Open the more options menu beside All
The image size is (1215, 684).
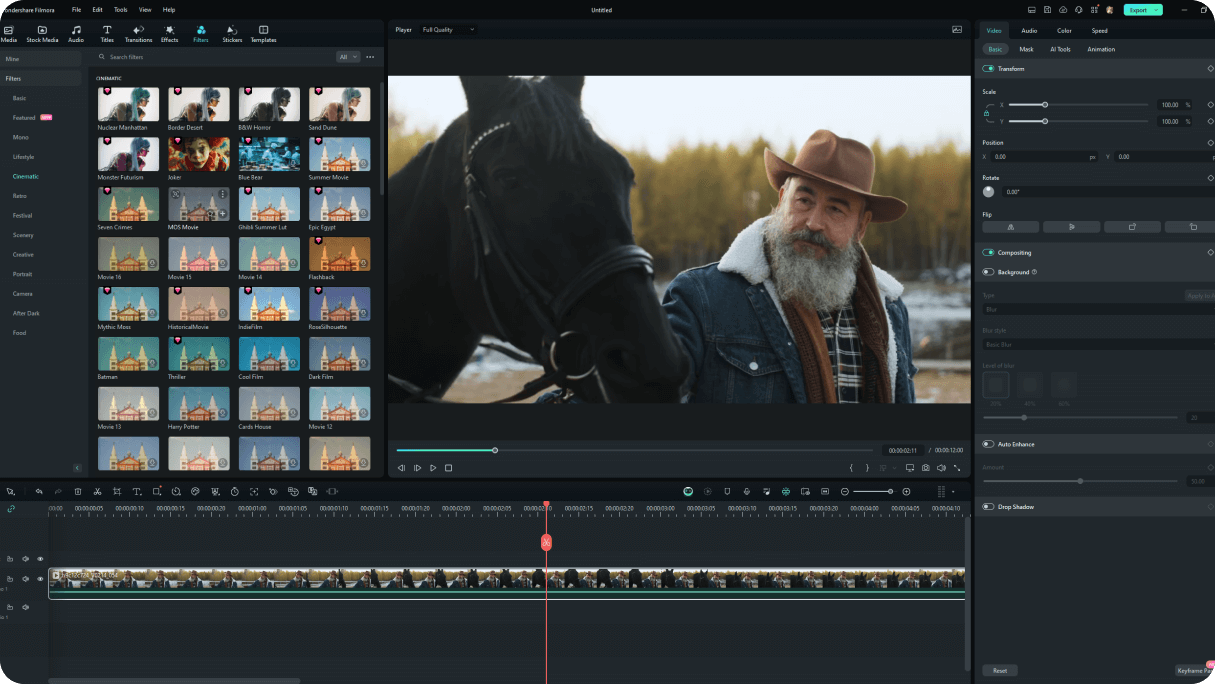point(370,57)
